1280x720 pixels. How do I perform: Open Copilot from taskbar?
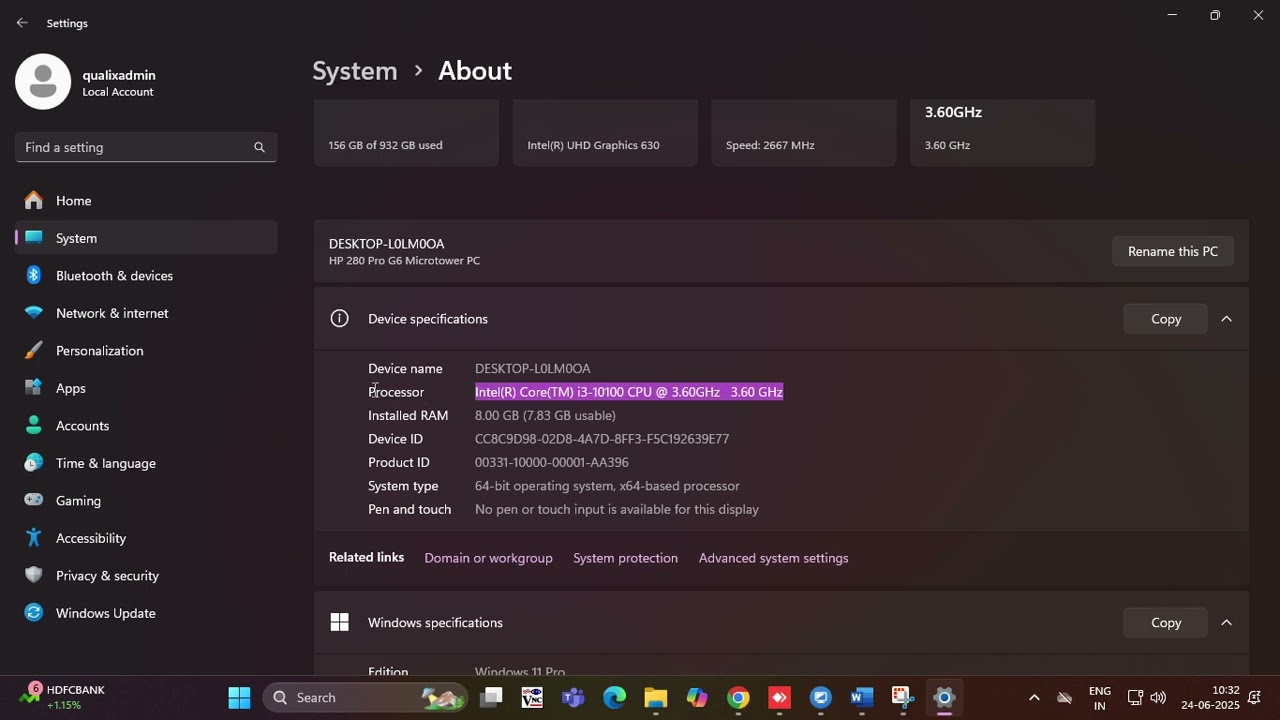(697, 698)
